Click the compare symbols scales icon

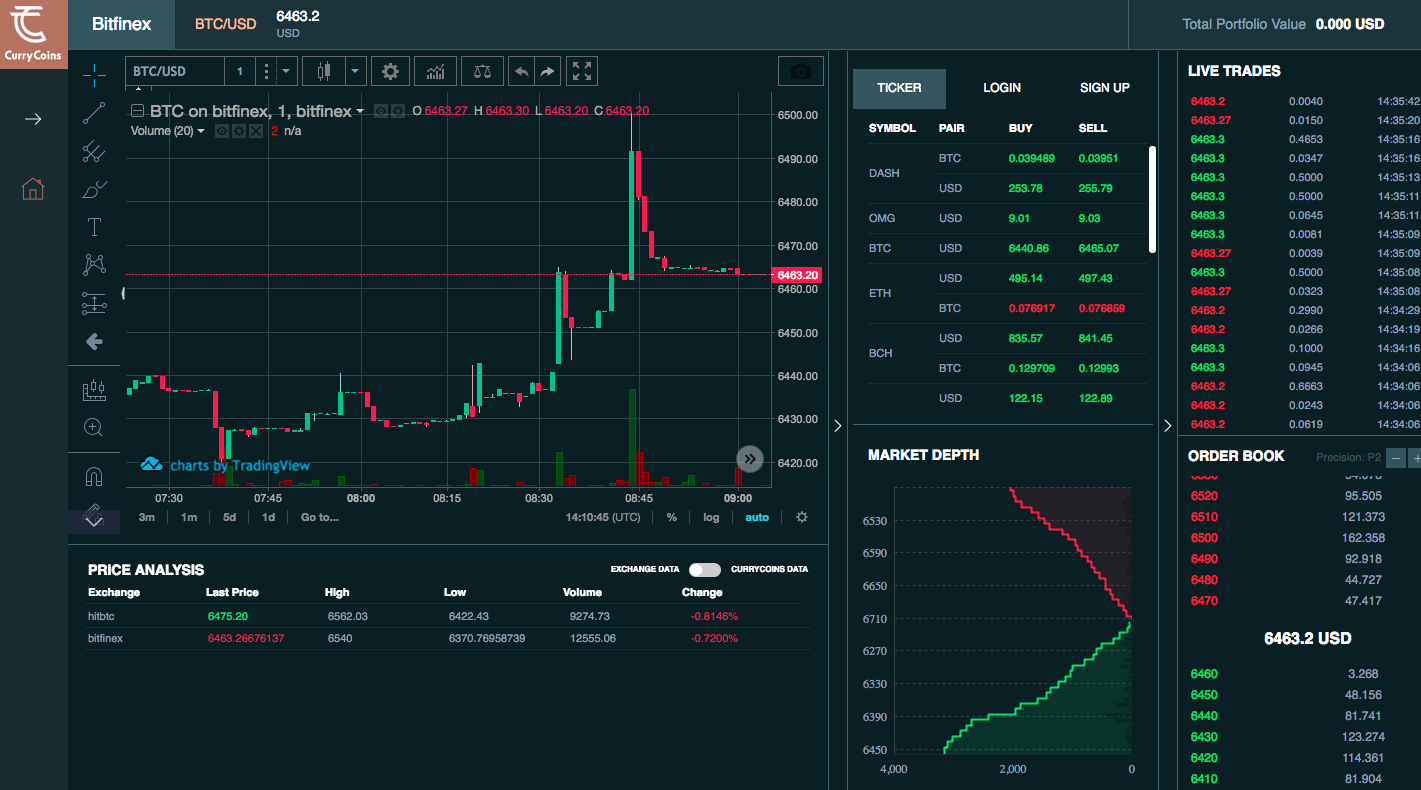click(482, 71)
